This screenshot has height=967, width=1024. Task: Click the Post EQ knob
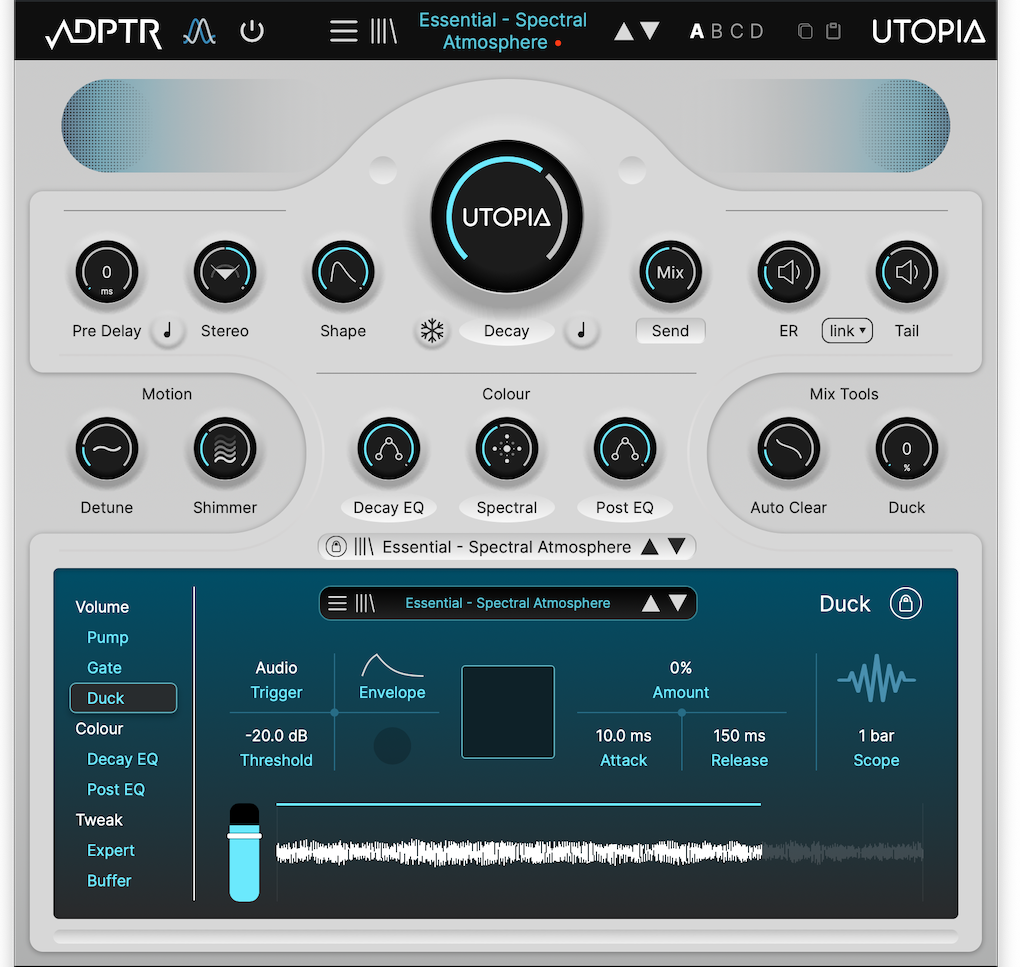click(x=625, y=449)
